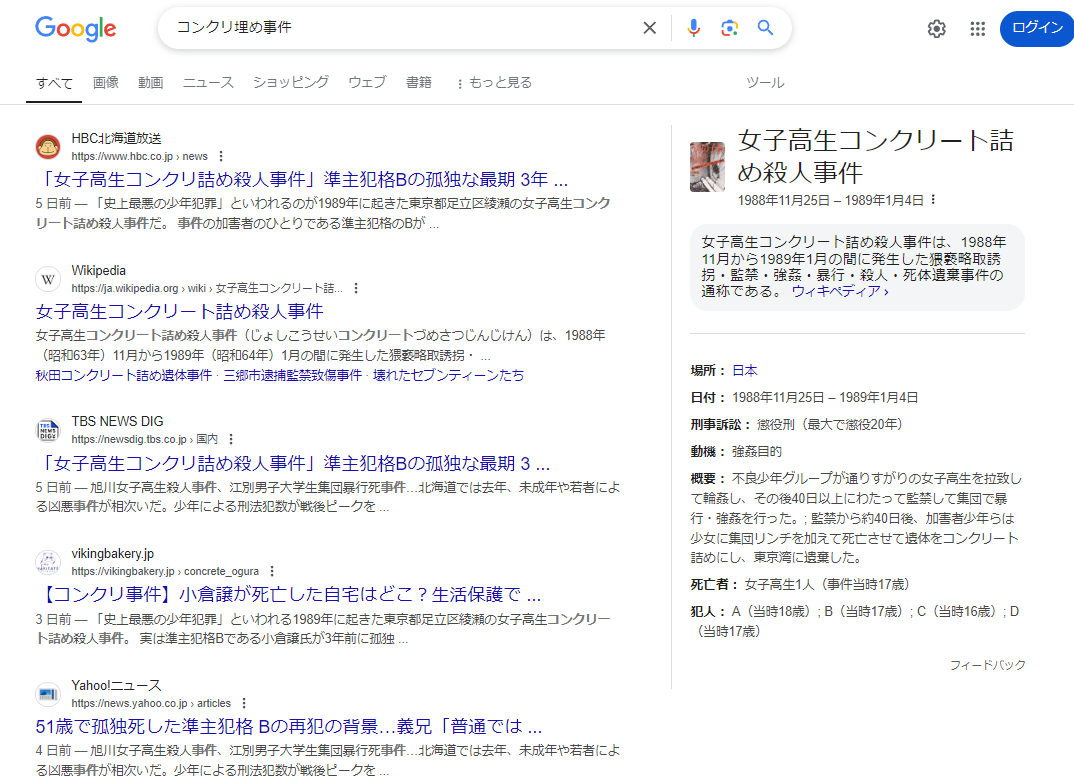This screenshot has height=783, width=1074.
Task: Open Google Lens camera search
Action: pyautogui.click(x=729, y=28)
